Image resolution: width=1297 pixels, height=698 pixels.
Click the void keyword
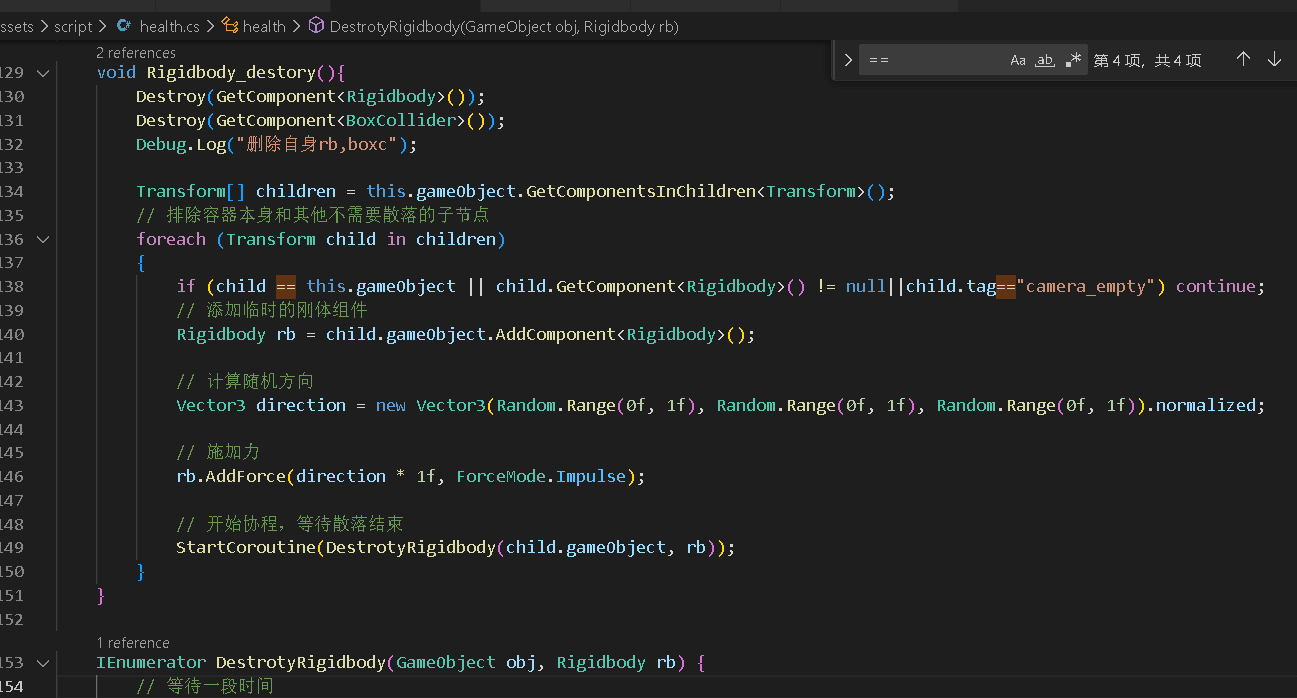point(117,73)
